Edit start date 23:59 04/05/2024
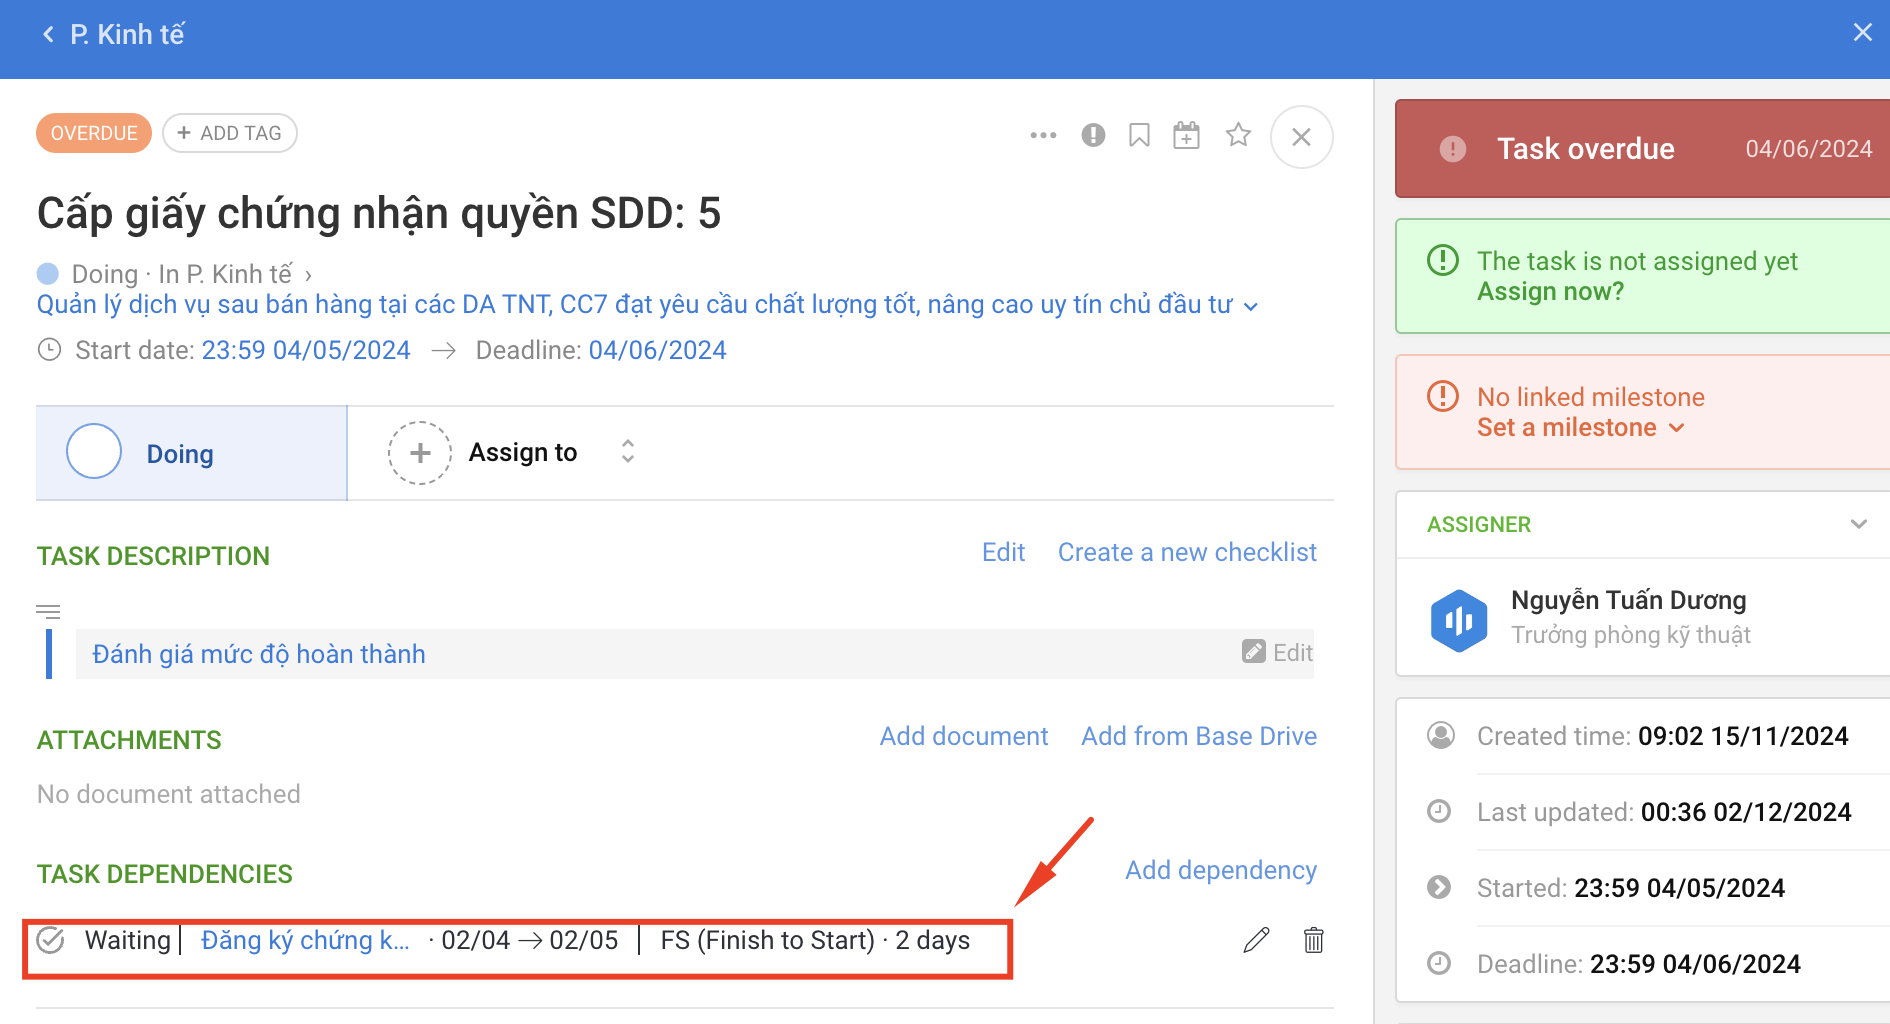Image resolution: width=1890 pixels, height=1024 pixels. 306,350
